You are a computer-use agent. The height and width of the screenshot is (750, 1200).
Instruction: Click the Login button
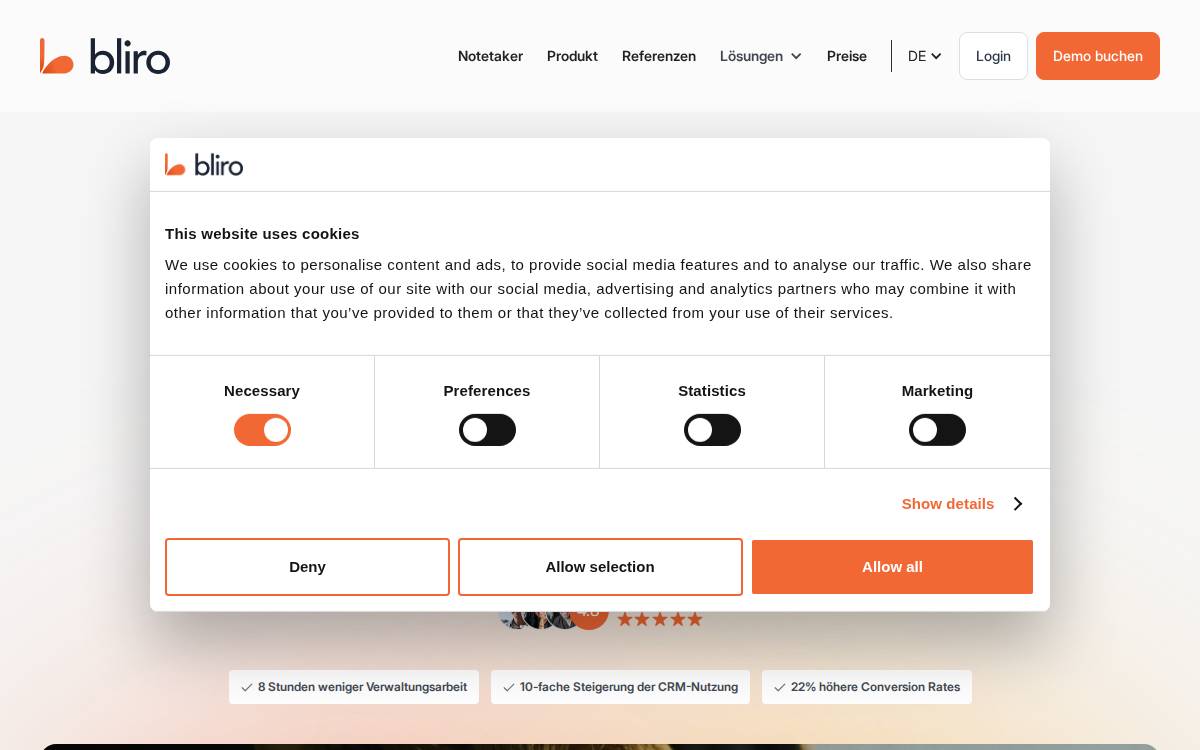[993, 56]
